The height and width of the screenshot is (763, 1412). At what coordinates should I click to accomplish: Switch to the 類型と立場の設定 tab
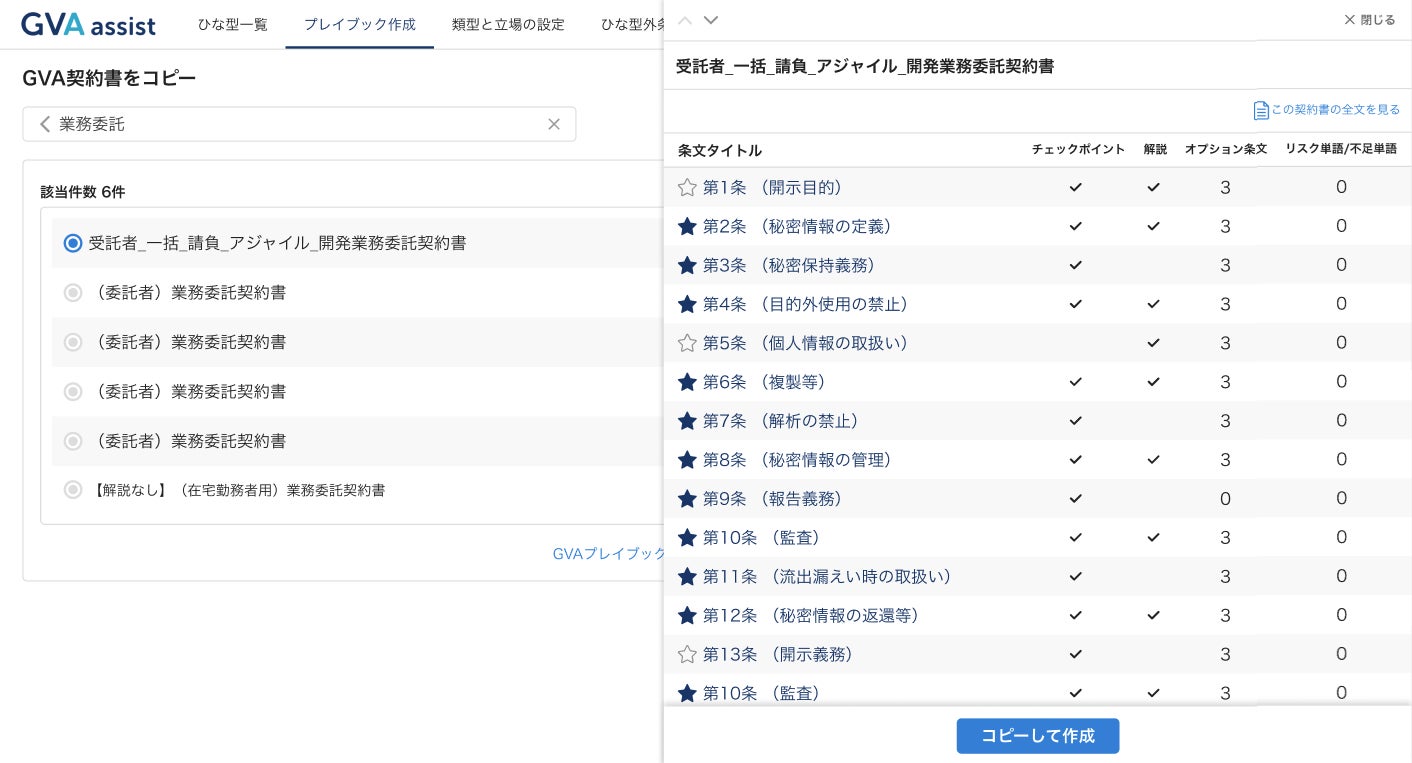(508, 24)
